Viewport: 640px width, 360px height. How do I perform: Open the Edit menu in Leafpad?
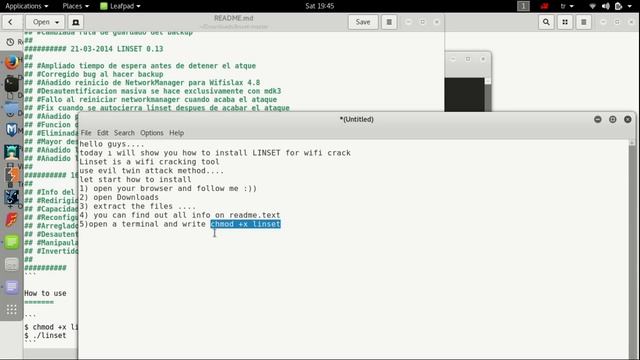point(102,133)
